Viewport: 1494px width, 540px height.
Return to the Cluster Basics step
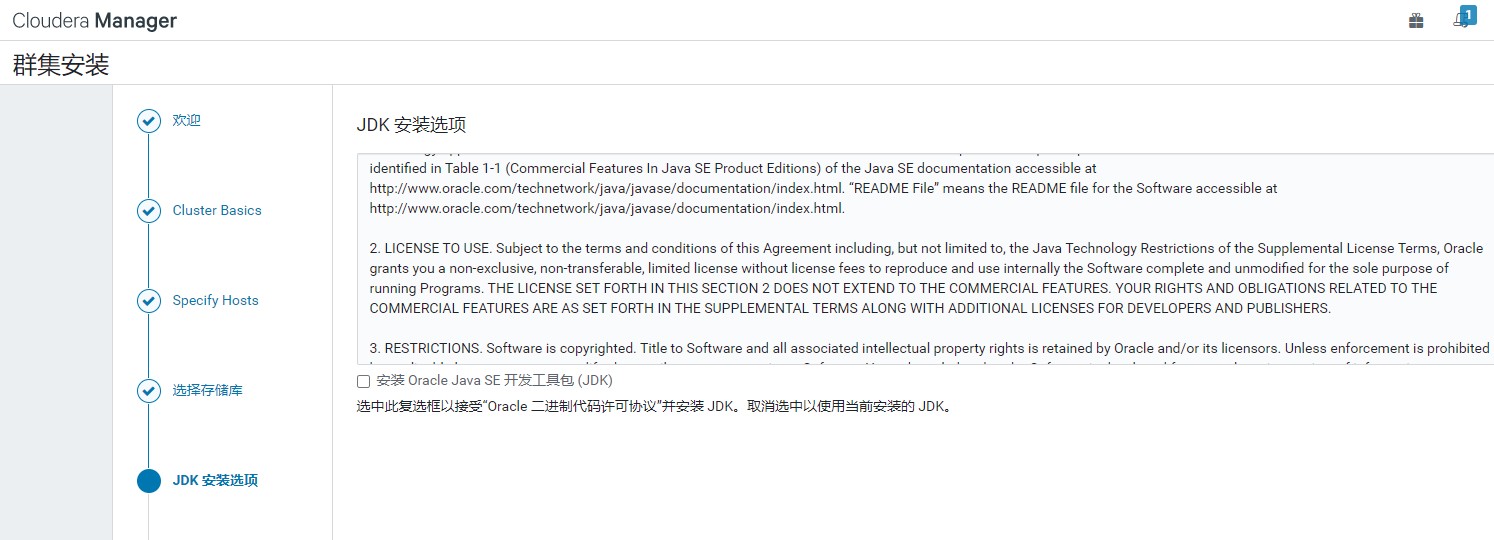pyautogui.click(x=217, y=210)
